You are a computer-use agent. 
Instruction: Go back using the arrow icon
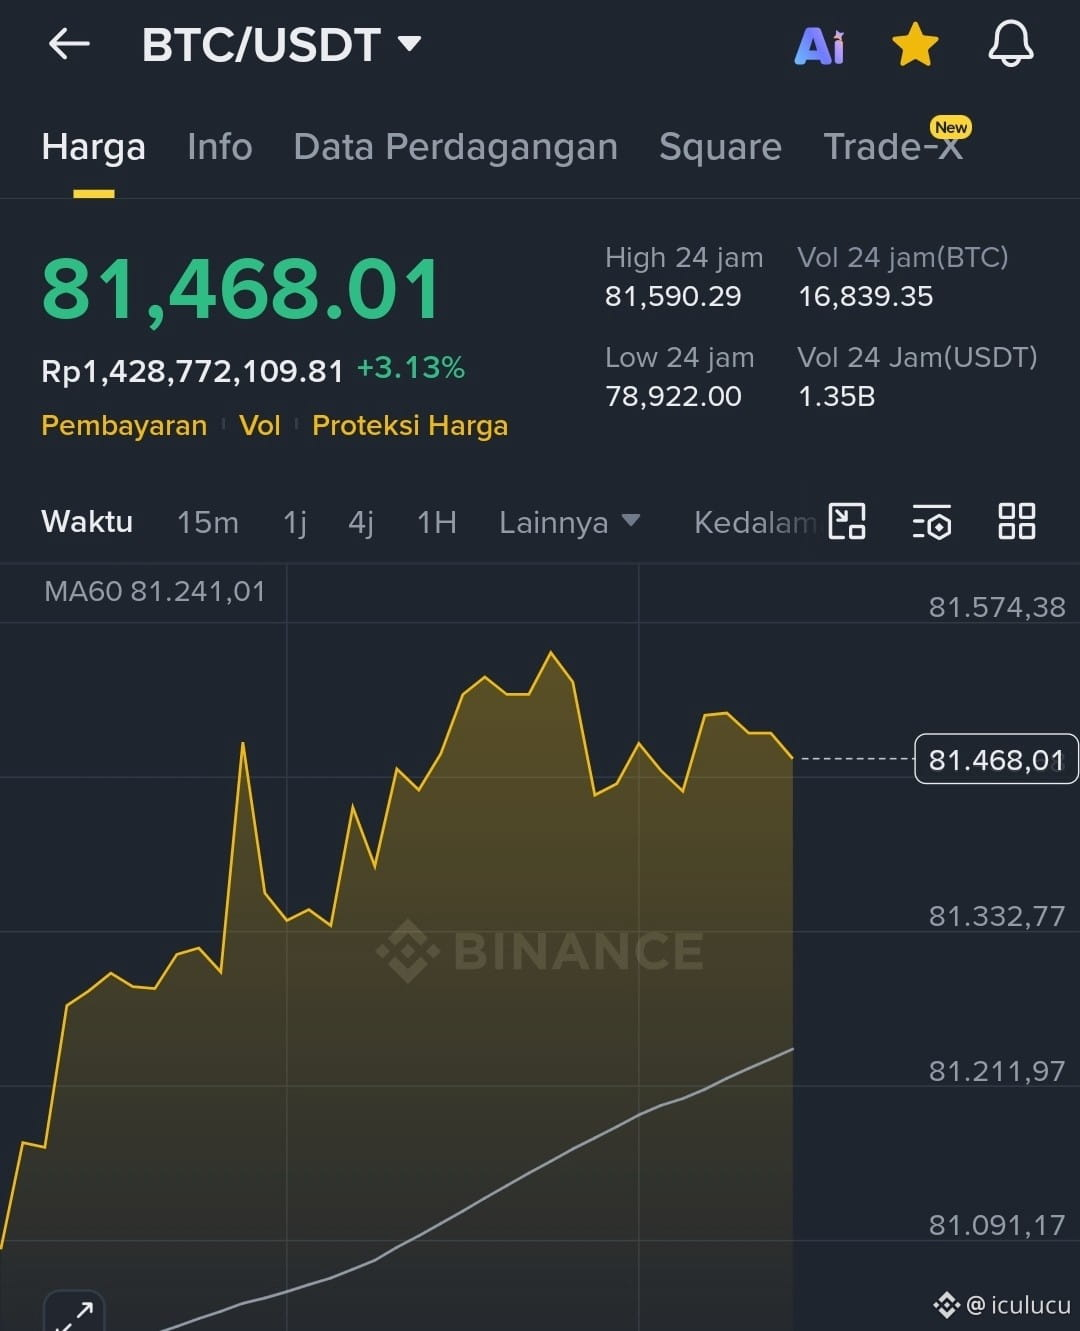coord(69,44)
